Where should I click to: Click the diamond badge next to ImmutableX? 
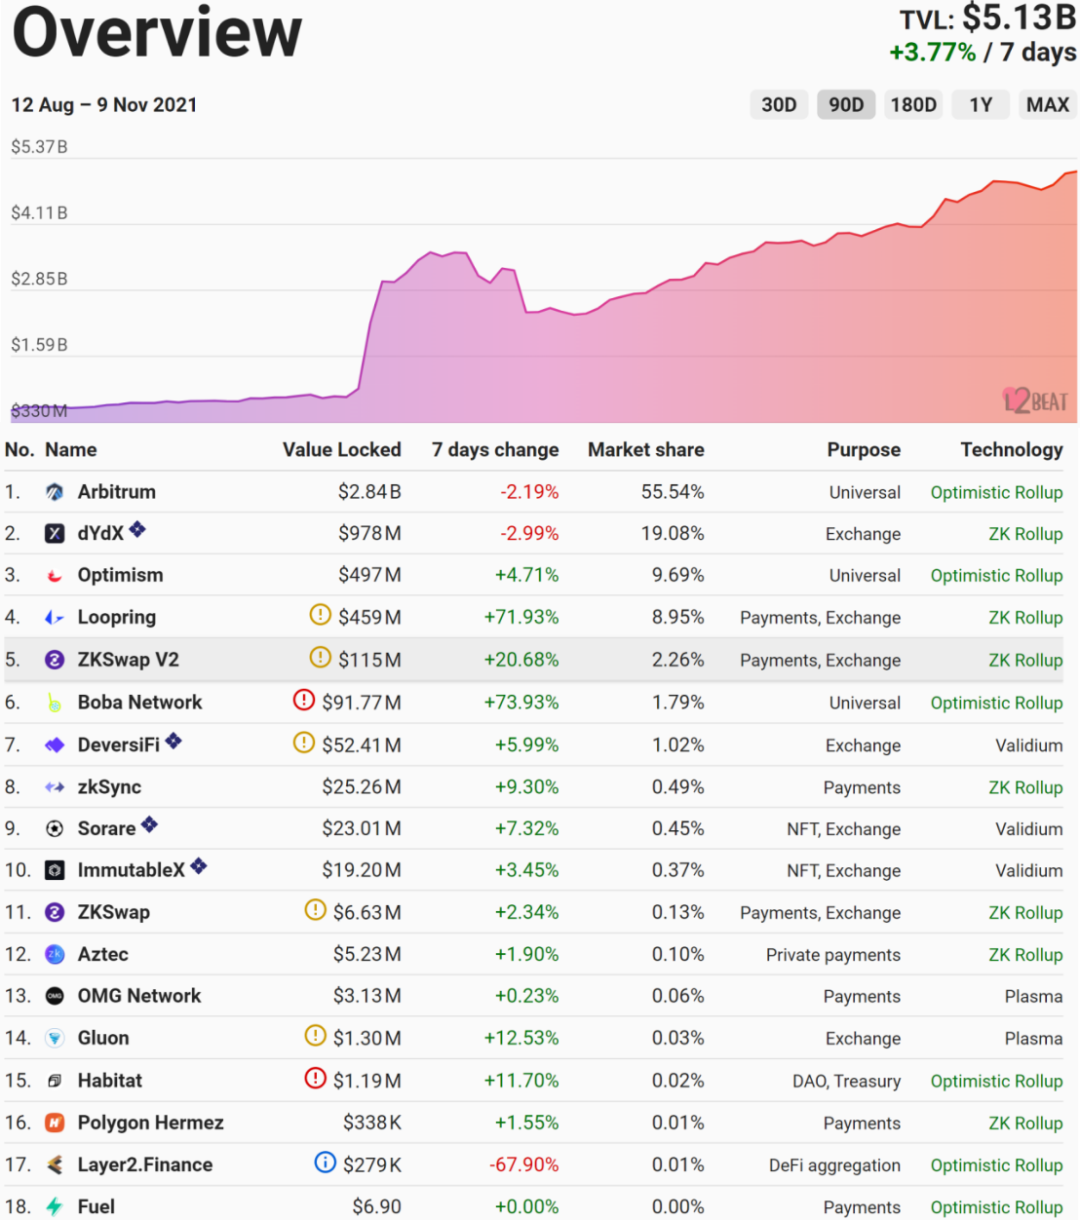click(x=198, y=866)
